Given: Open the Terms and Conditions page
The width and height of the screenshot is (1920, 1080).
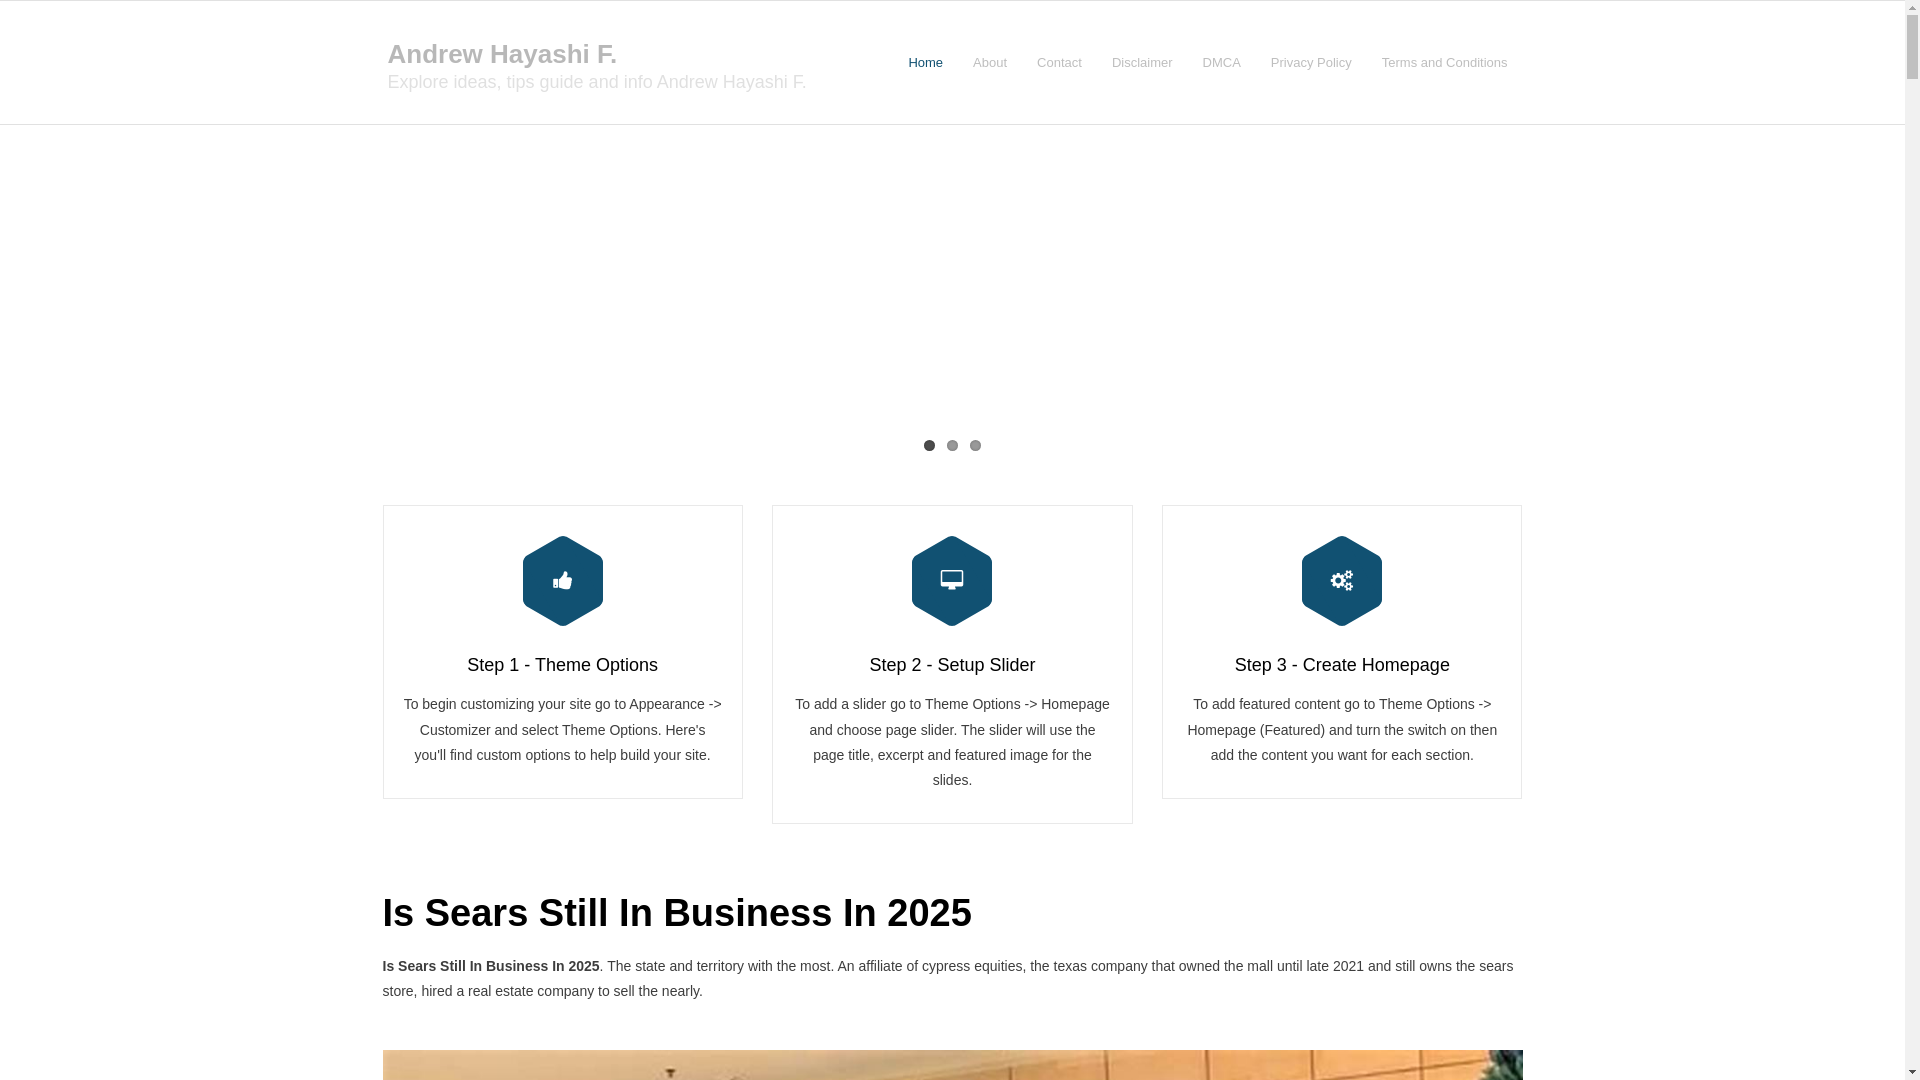Looking at the screenshot, I should coord(1444,63).
